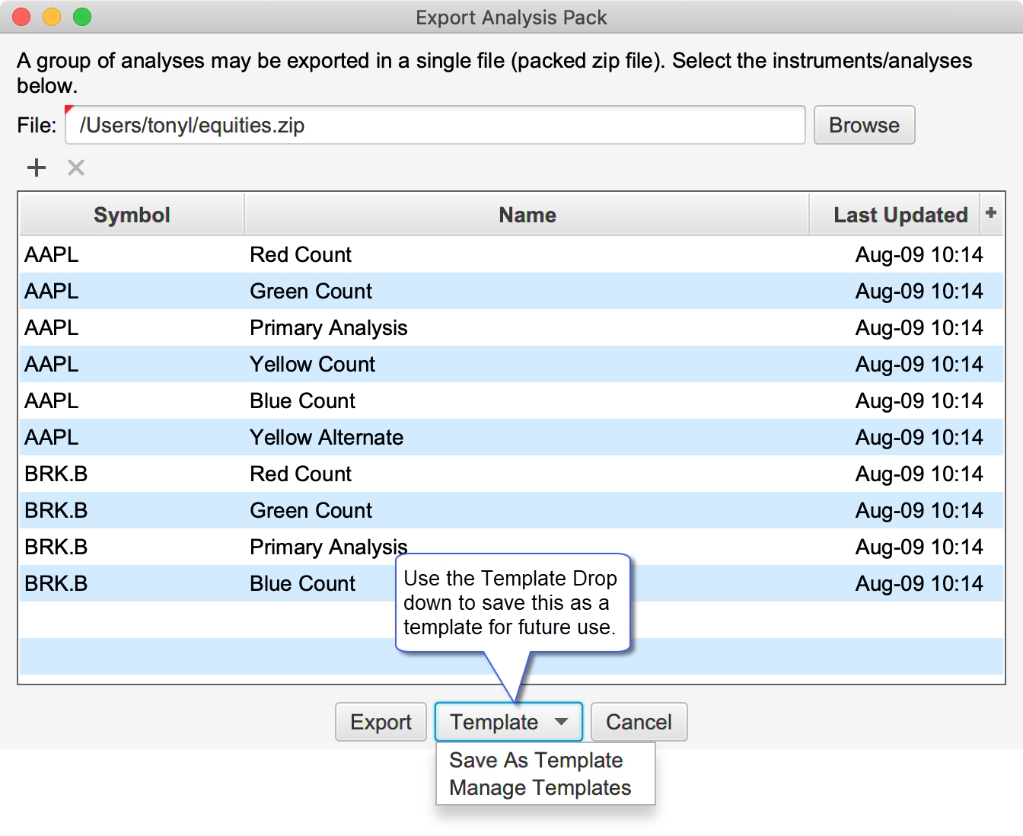Select the BRK.B Green Count row
The width and height of the screenshot is (1023, 836).
pyautogui.click(x=511, y=510)
